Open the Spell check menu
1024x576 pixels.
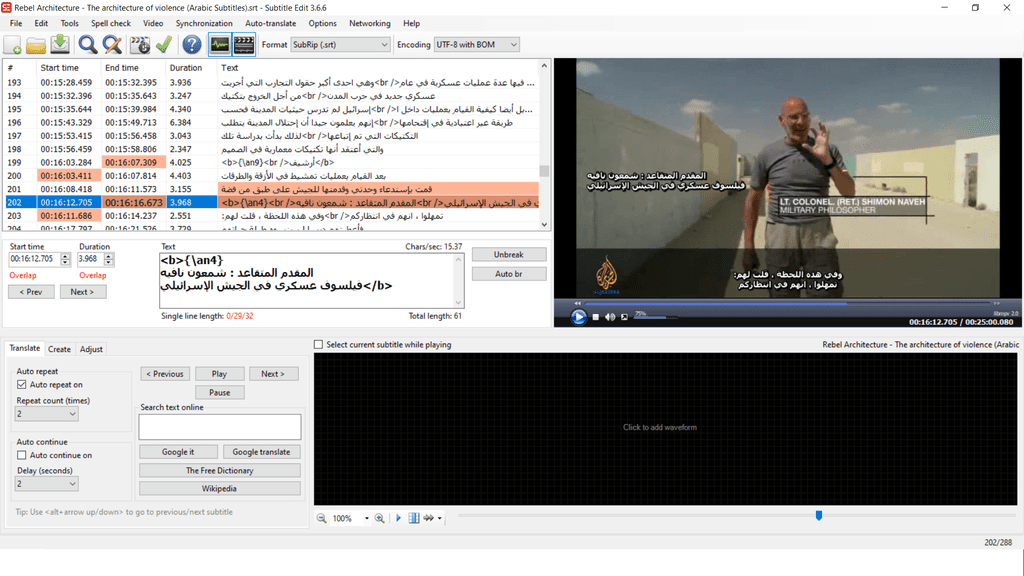click(111, 23)
